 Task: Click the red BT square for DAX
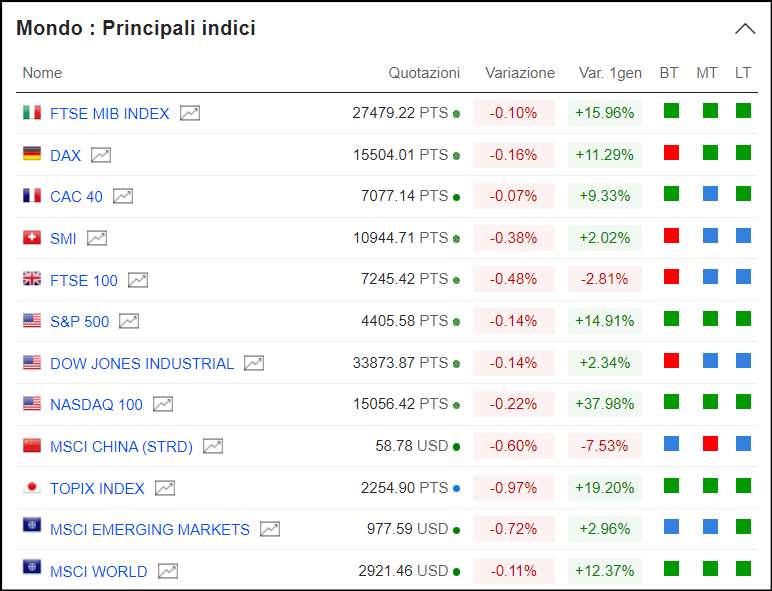pyautogui.click(x=671, y=153)
